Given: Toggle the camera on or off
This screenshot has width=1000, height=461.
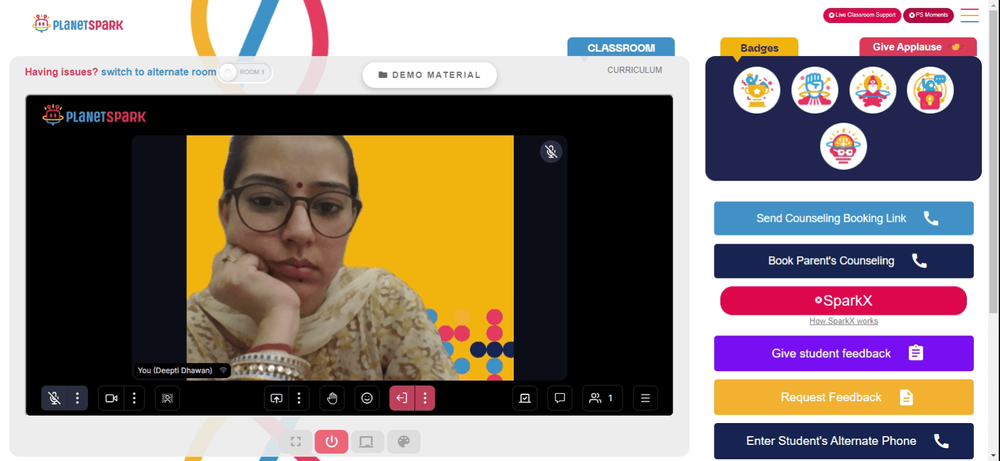Looking at the screenshot, I should tap(111, 399).
